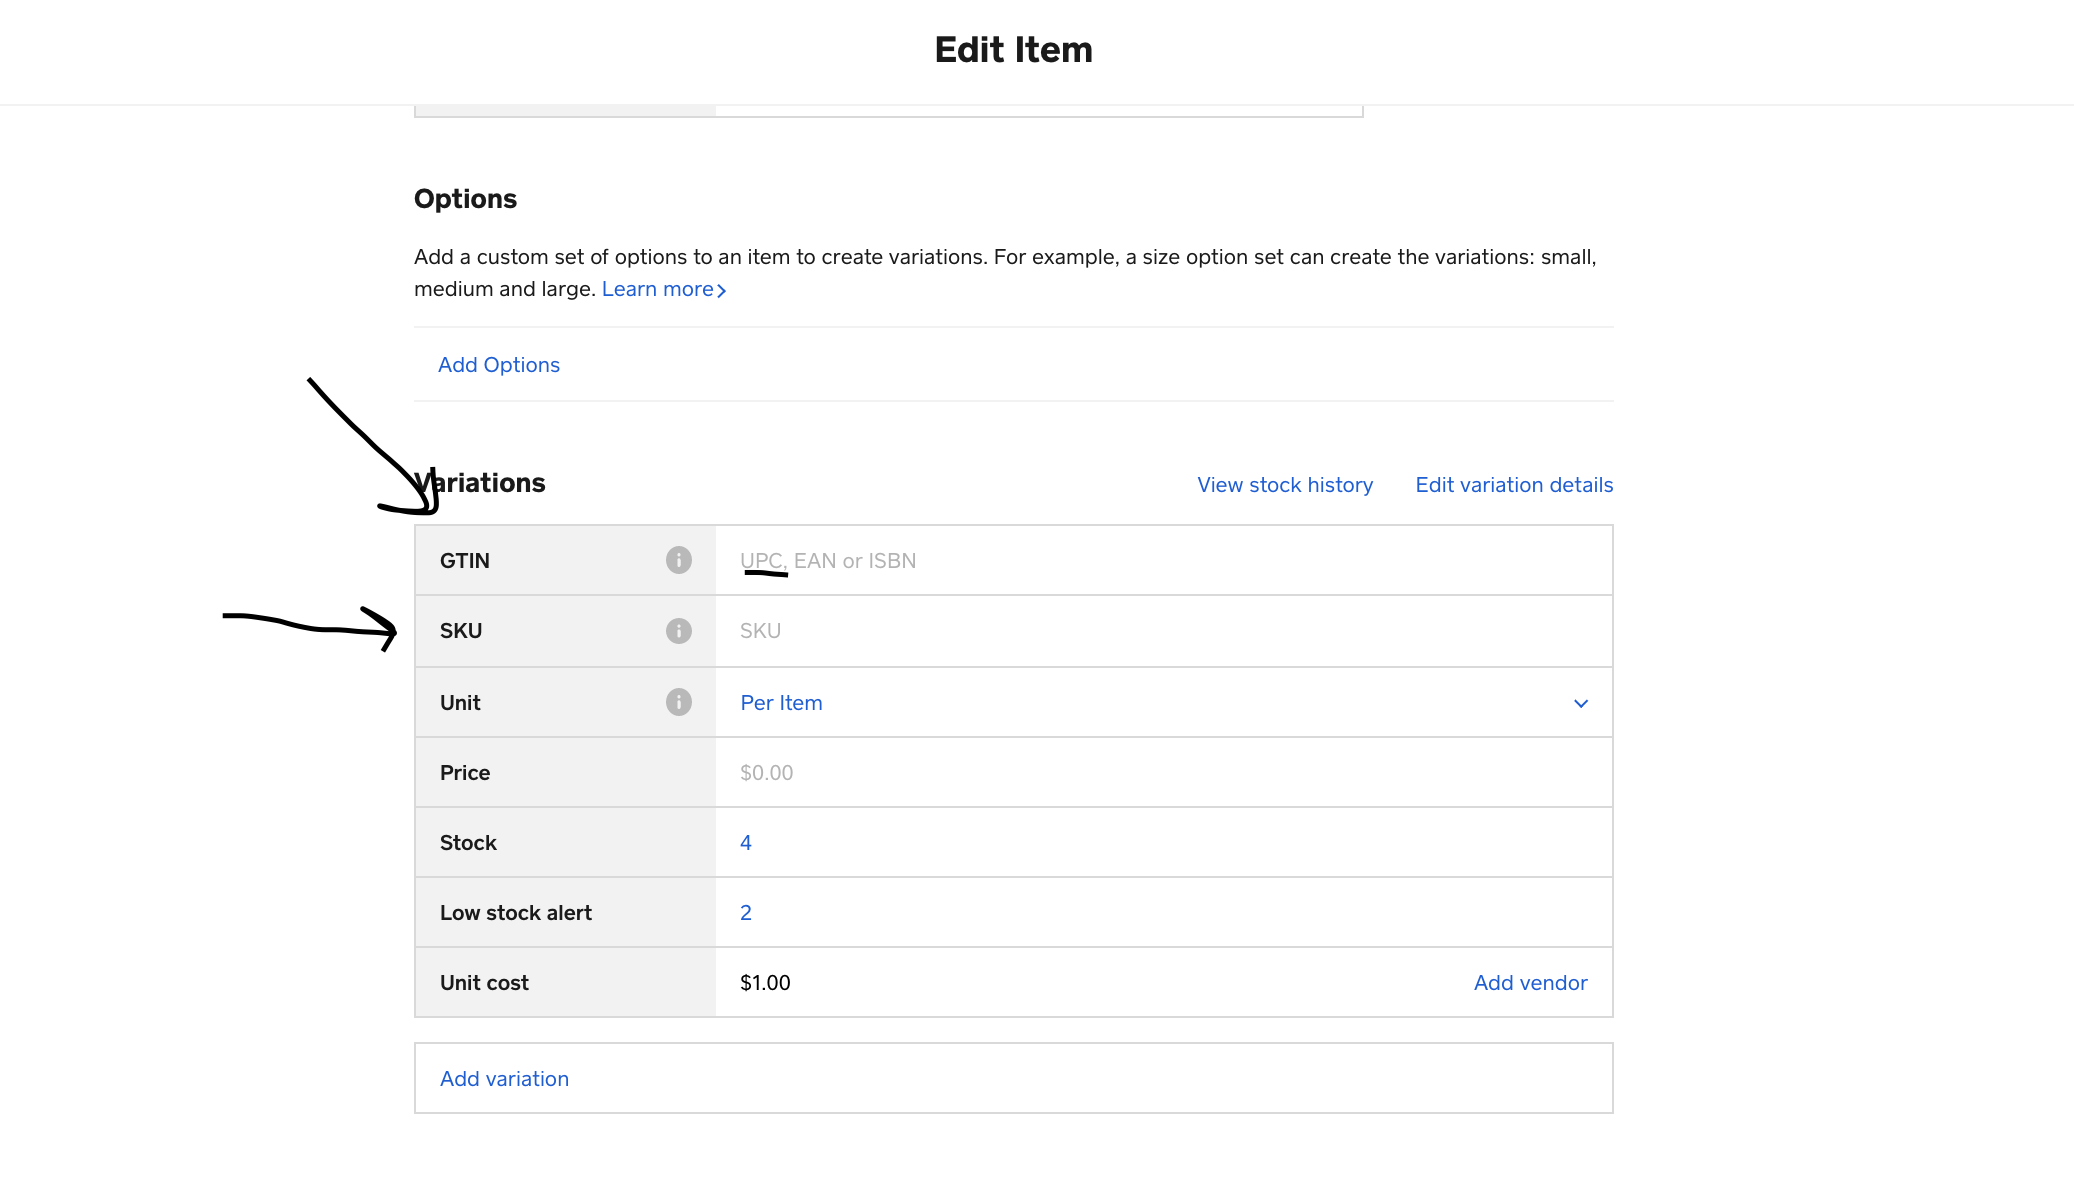Click the Low stock alert value
The image size is (2074, 1180).
click(746, 913)
